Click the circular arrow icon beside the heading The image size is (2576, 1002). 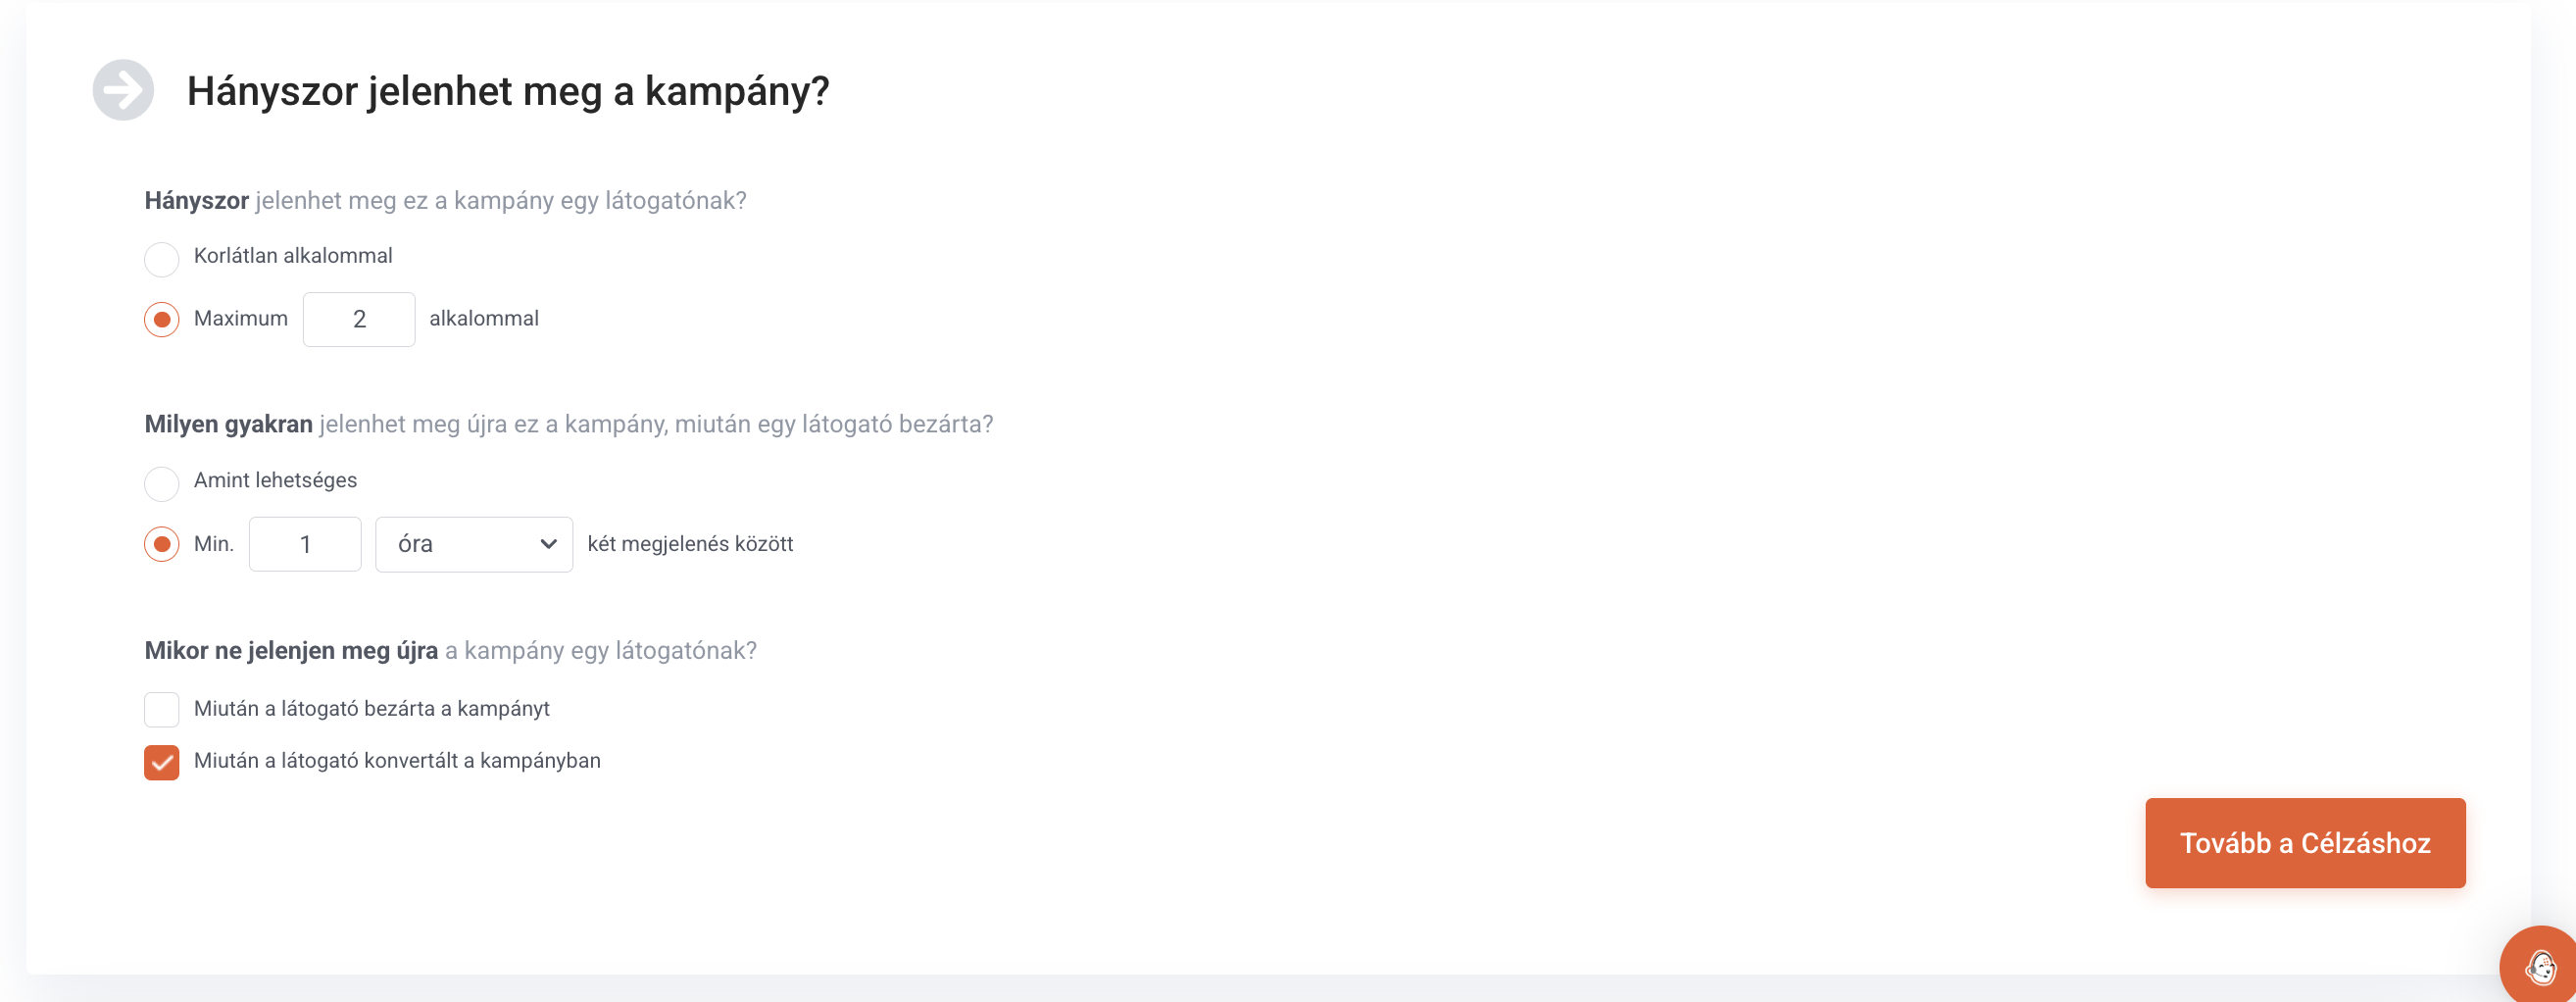pyautogui.click(x=123, y=90)
